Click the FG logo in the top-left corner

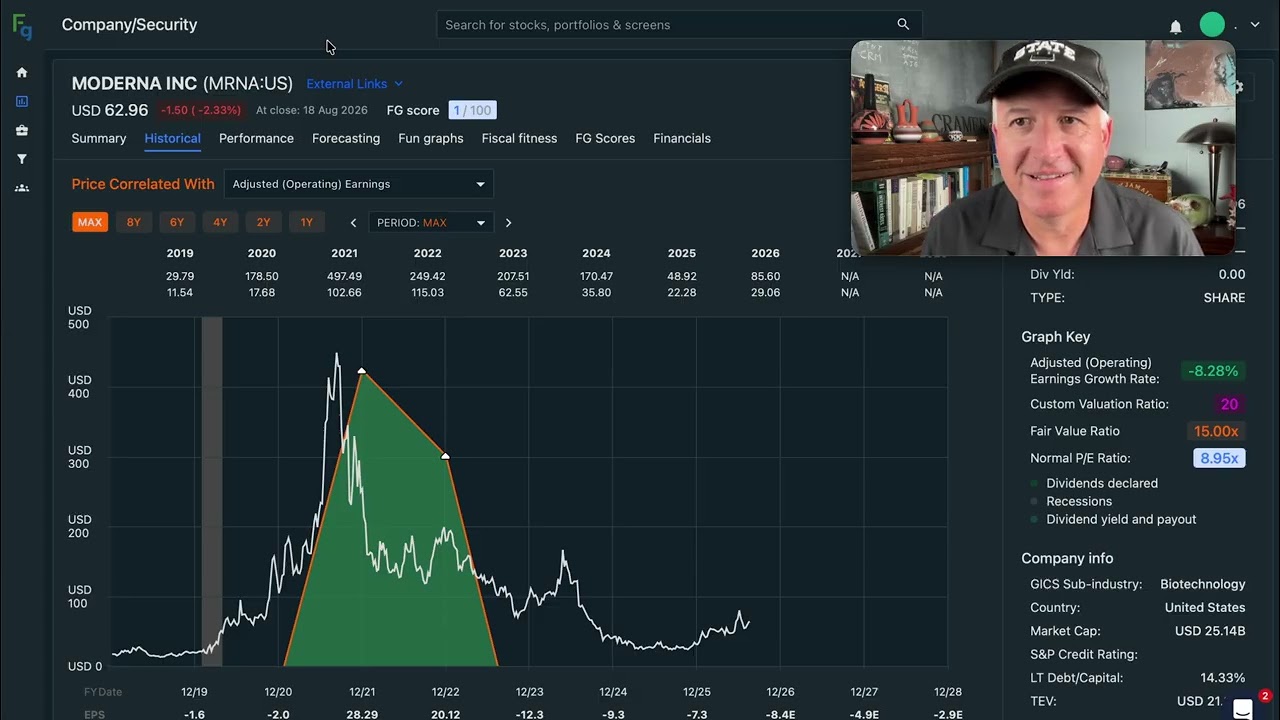[22, 26]
